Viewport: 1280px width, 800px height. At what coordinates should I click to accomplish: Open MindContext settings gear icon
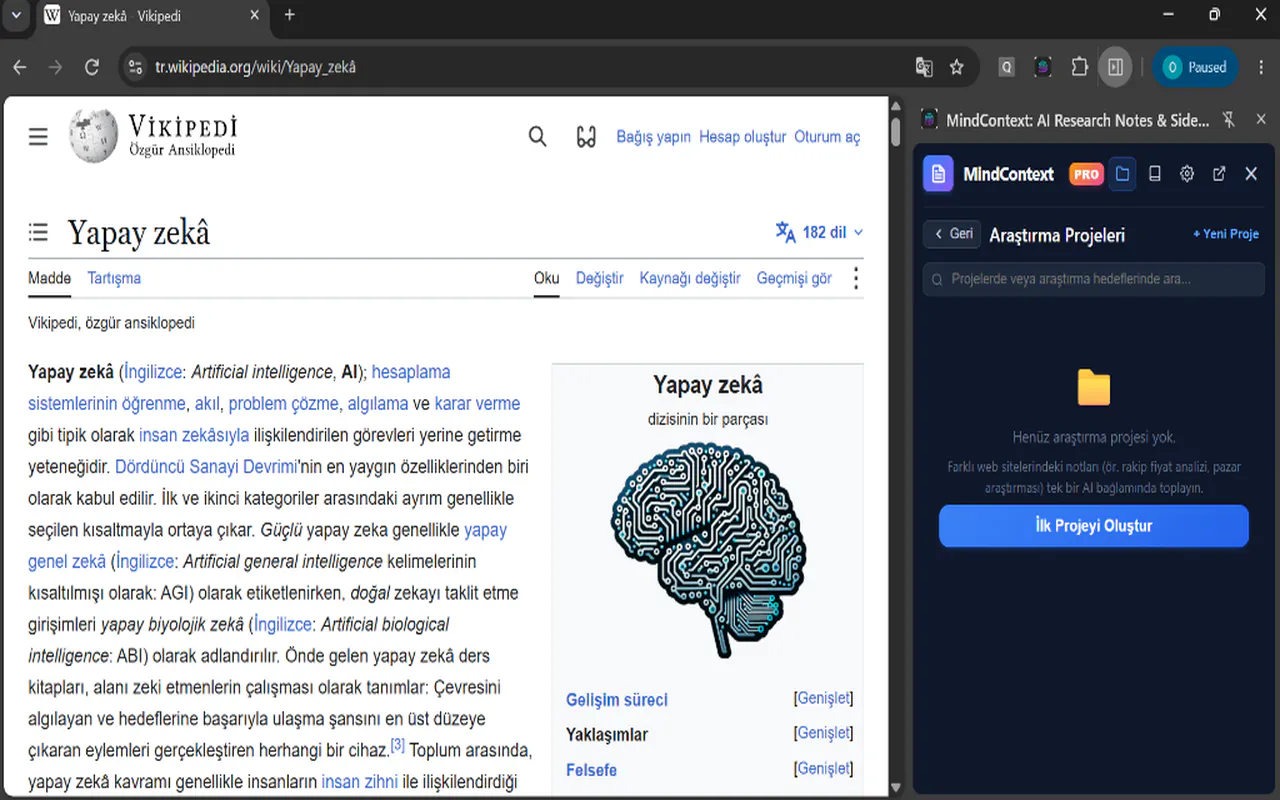[x=1187, y=174]
